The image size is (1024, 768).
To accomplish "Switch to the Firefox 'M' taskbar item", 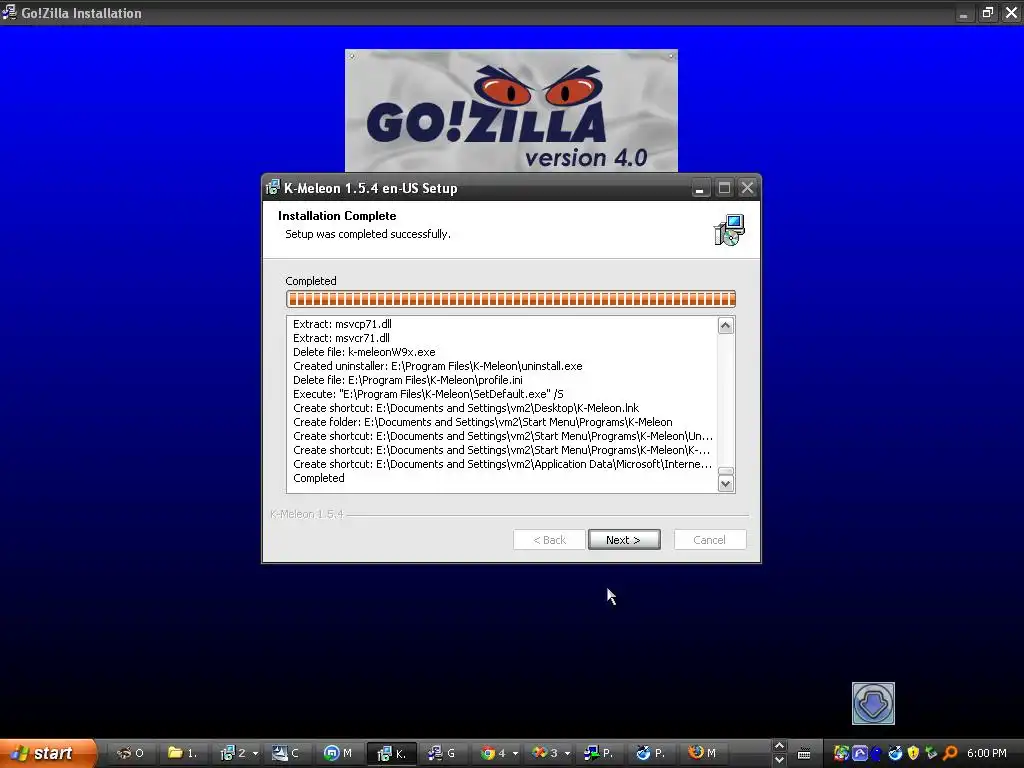I will (702, 753).
